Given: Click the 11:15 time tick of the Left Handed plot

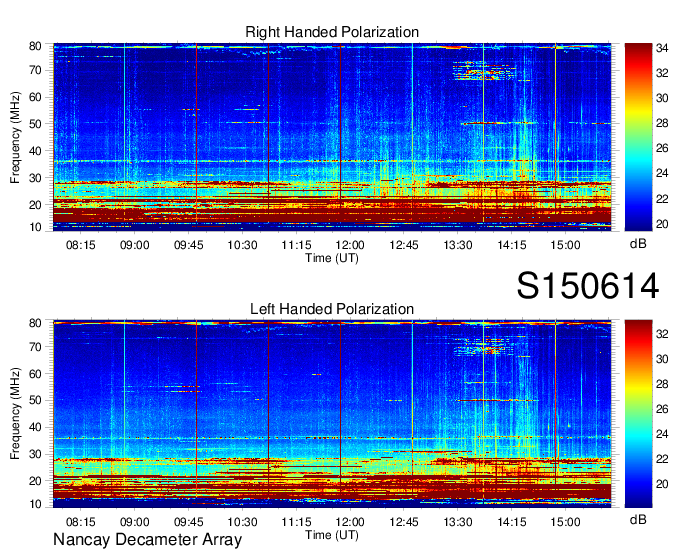Looking at the screenshot, I should point(296,522).
